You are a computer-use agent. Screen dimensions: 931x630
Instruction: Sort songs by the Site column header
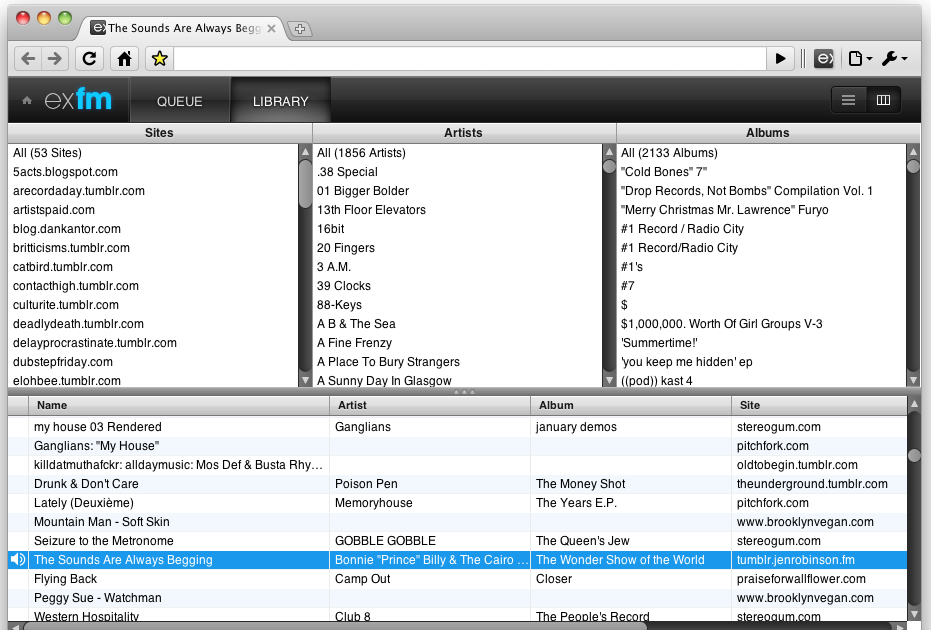tap(819, 405)
